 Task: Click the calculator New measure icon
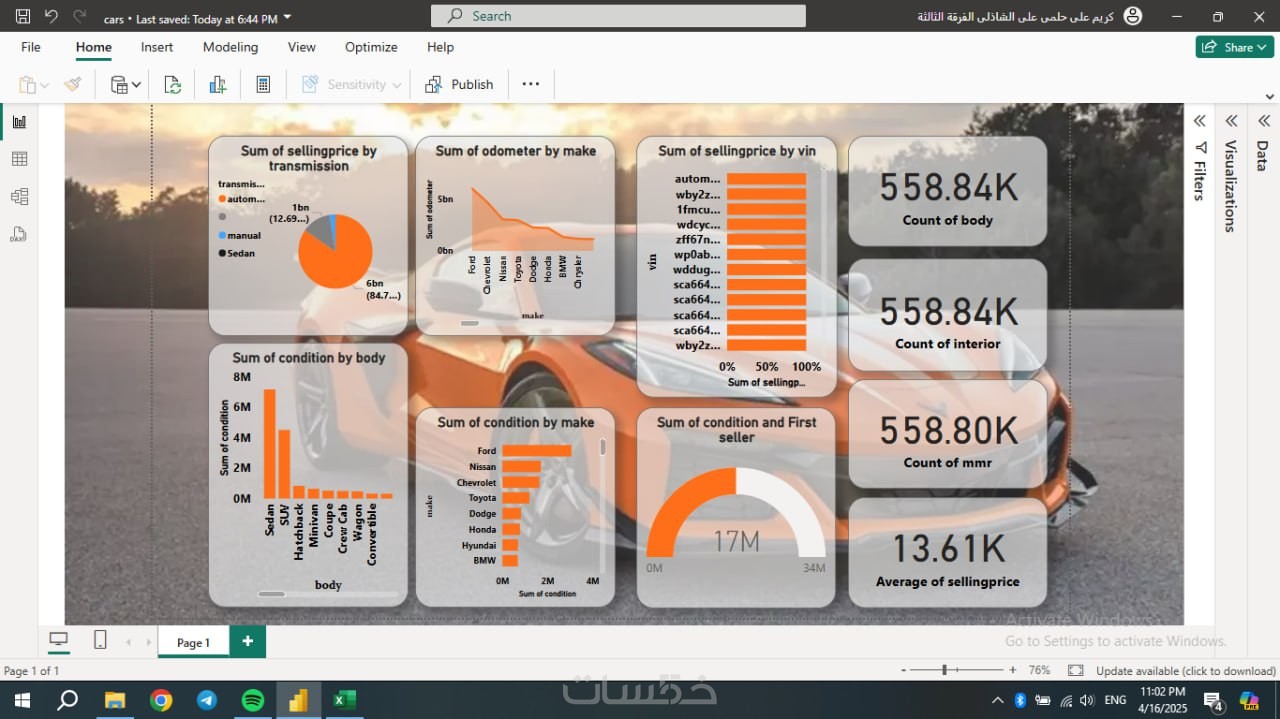click(263, 85)
